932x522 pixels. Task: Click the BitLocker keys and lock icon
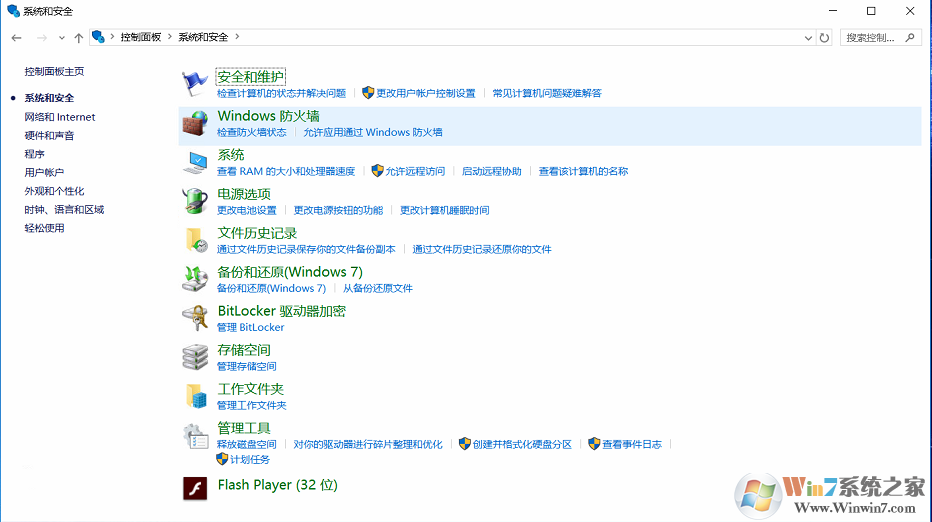coord(194,318)
